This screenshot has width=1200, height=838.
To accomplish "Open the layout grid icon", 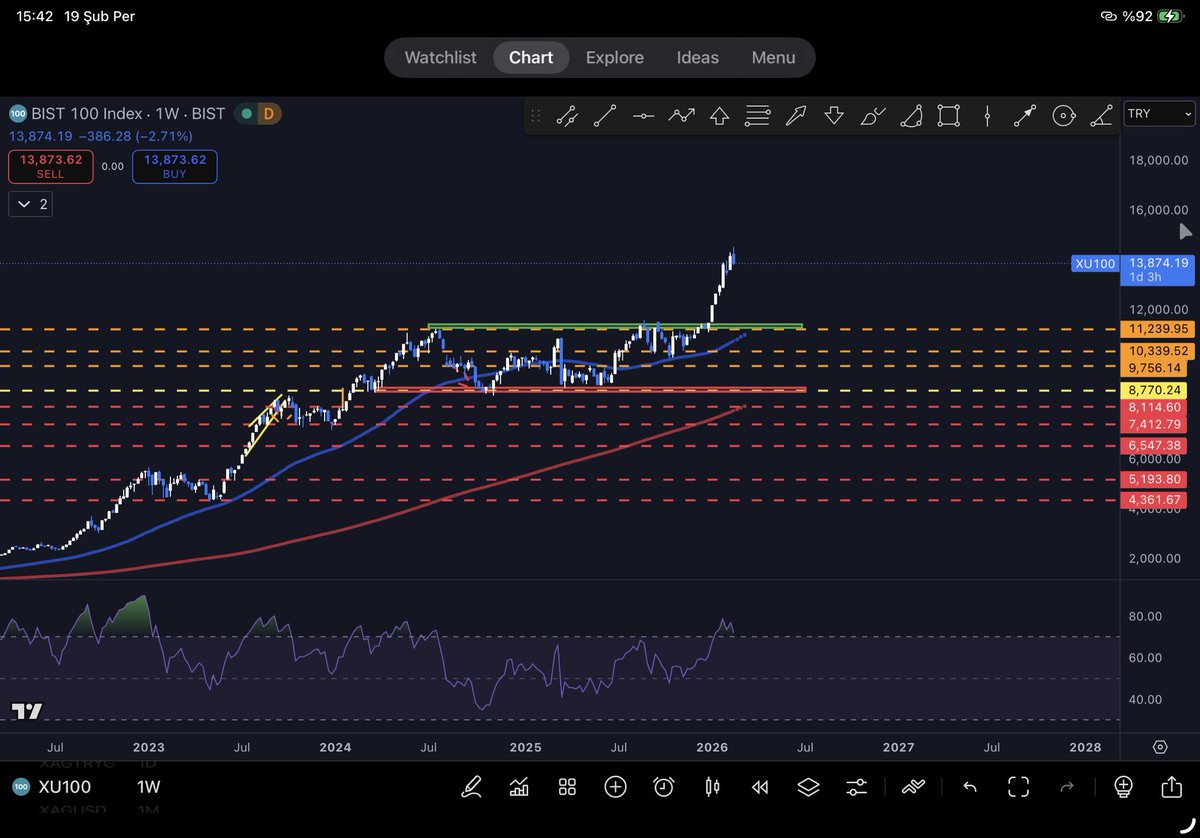I will coord(567,787).
